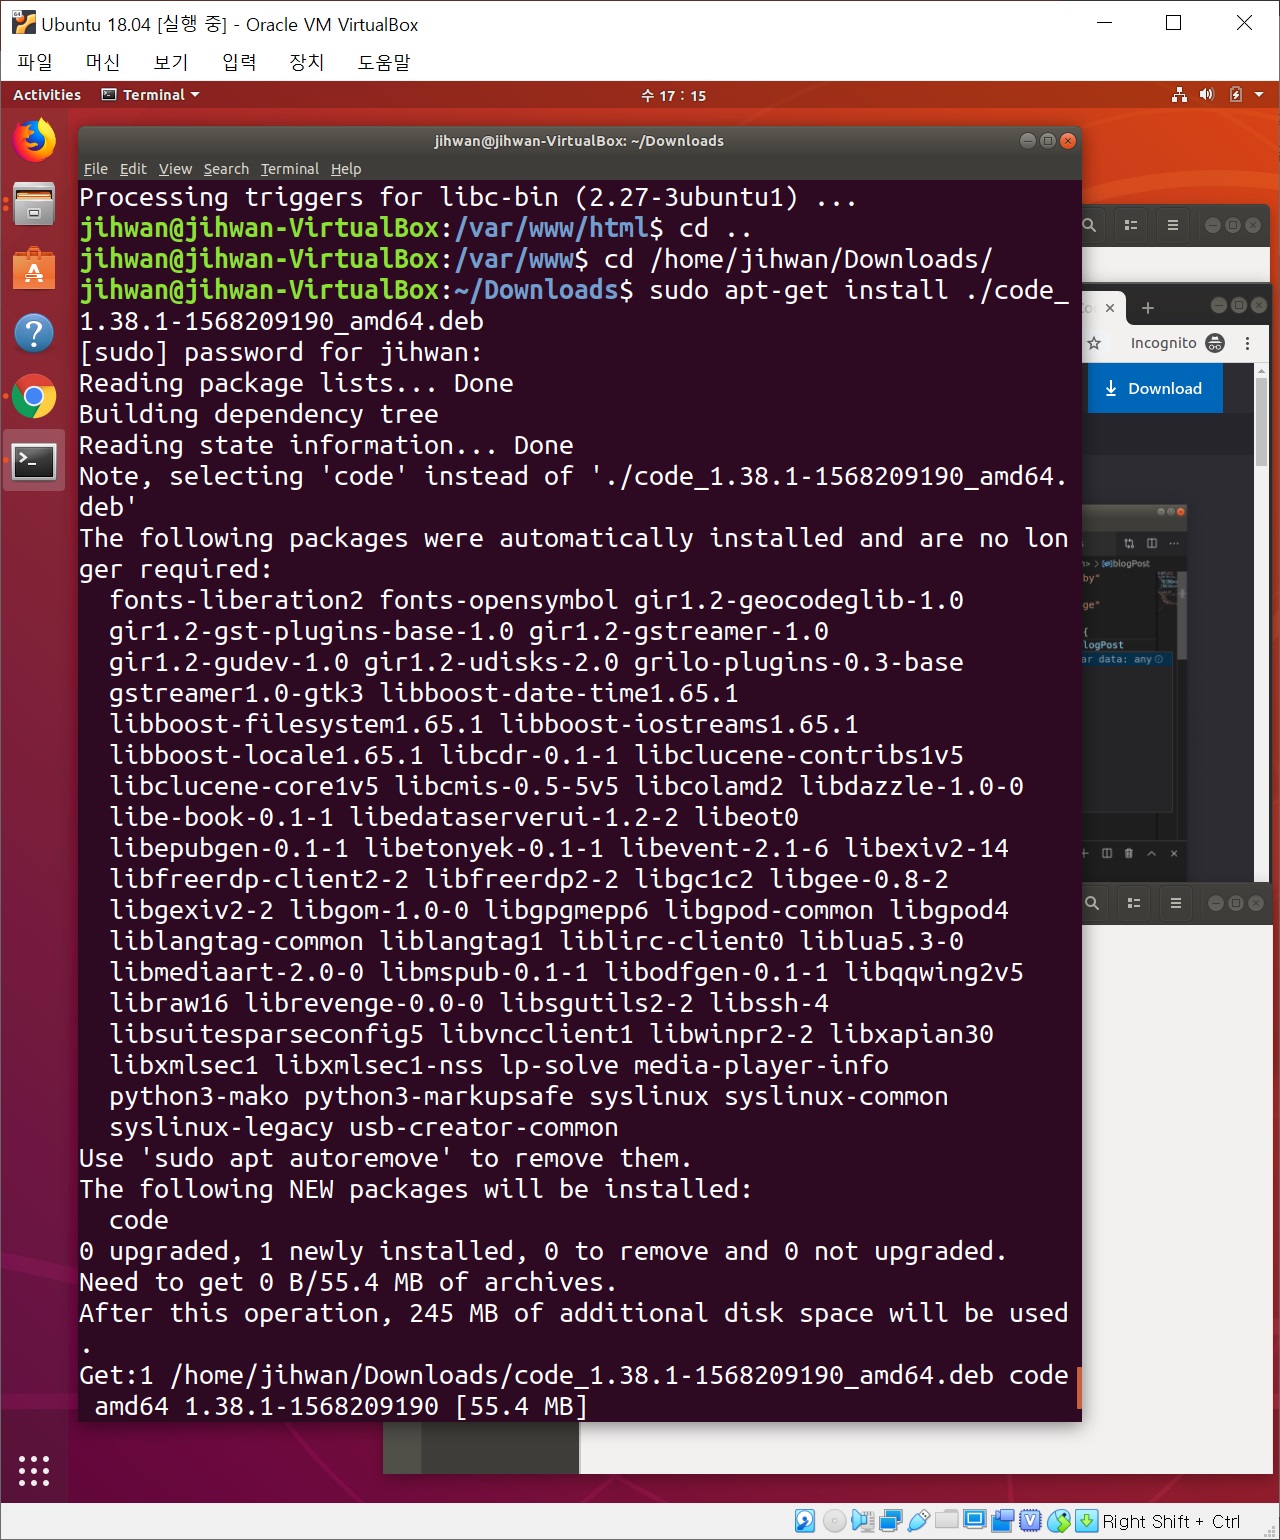Close the current Chrome tab

pyautogui.click(x=1109, y=308)
